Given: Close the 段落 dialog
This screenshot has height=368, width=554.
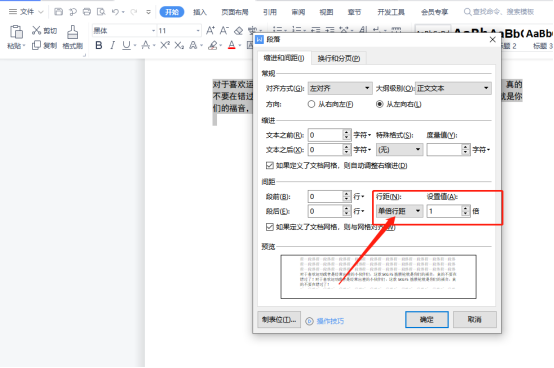Looking at the screenshot, I should click(x=493, y=40).
